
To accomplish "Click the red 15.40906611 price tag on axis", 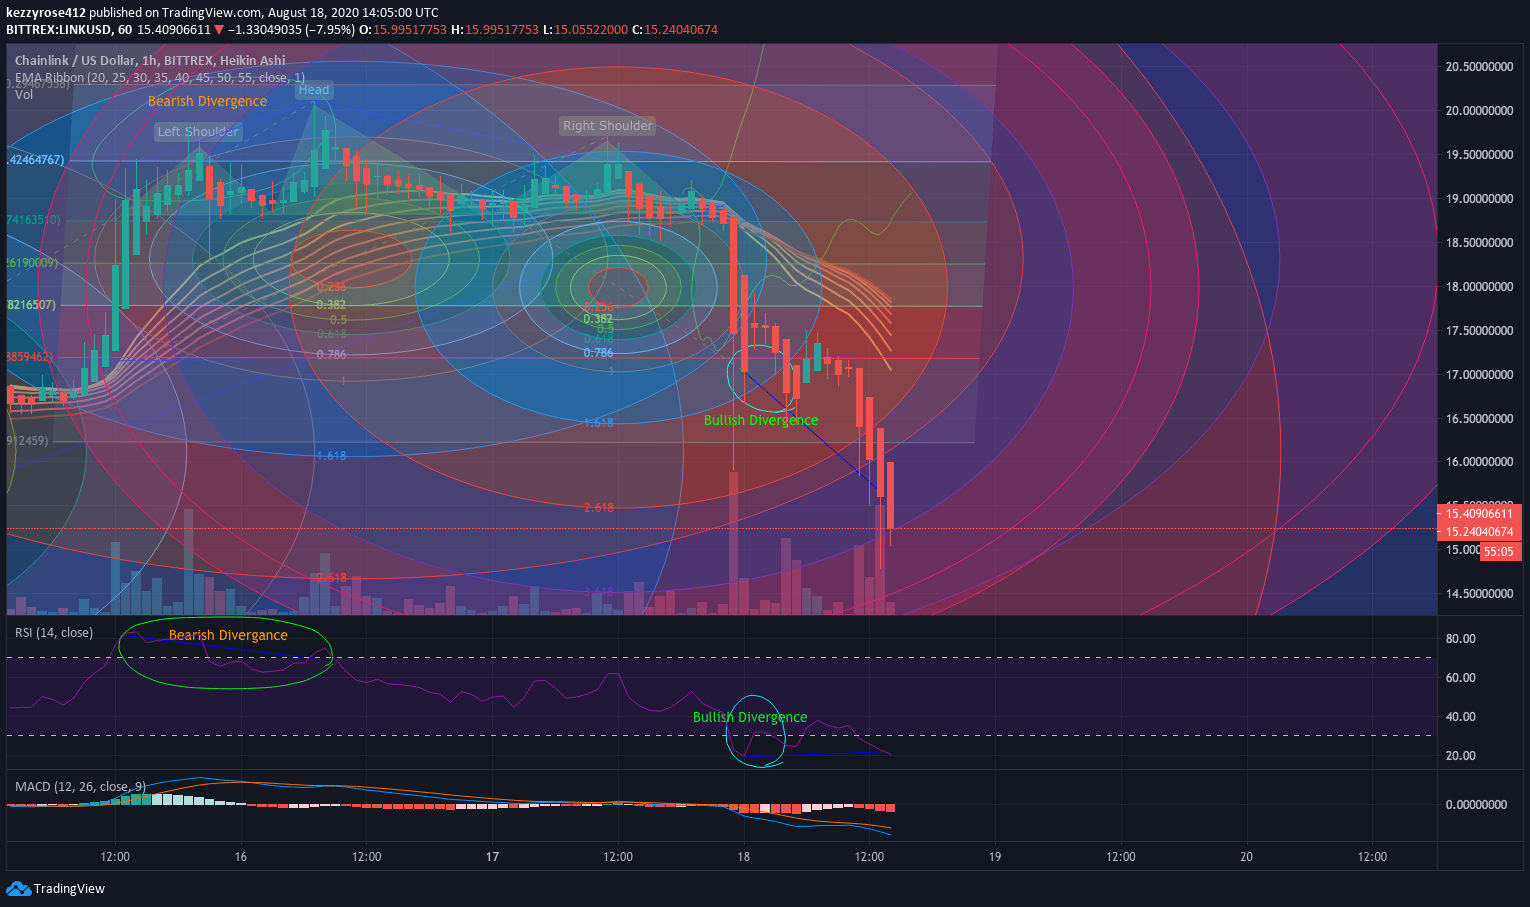I will (1479, 514).
